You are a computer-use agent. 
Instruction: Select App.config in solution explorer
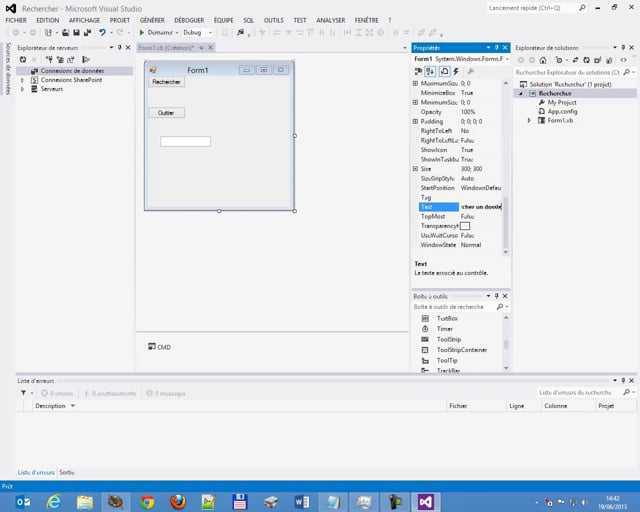tap(562, 111)
